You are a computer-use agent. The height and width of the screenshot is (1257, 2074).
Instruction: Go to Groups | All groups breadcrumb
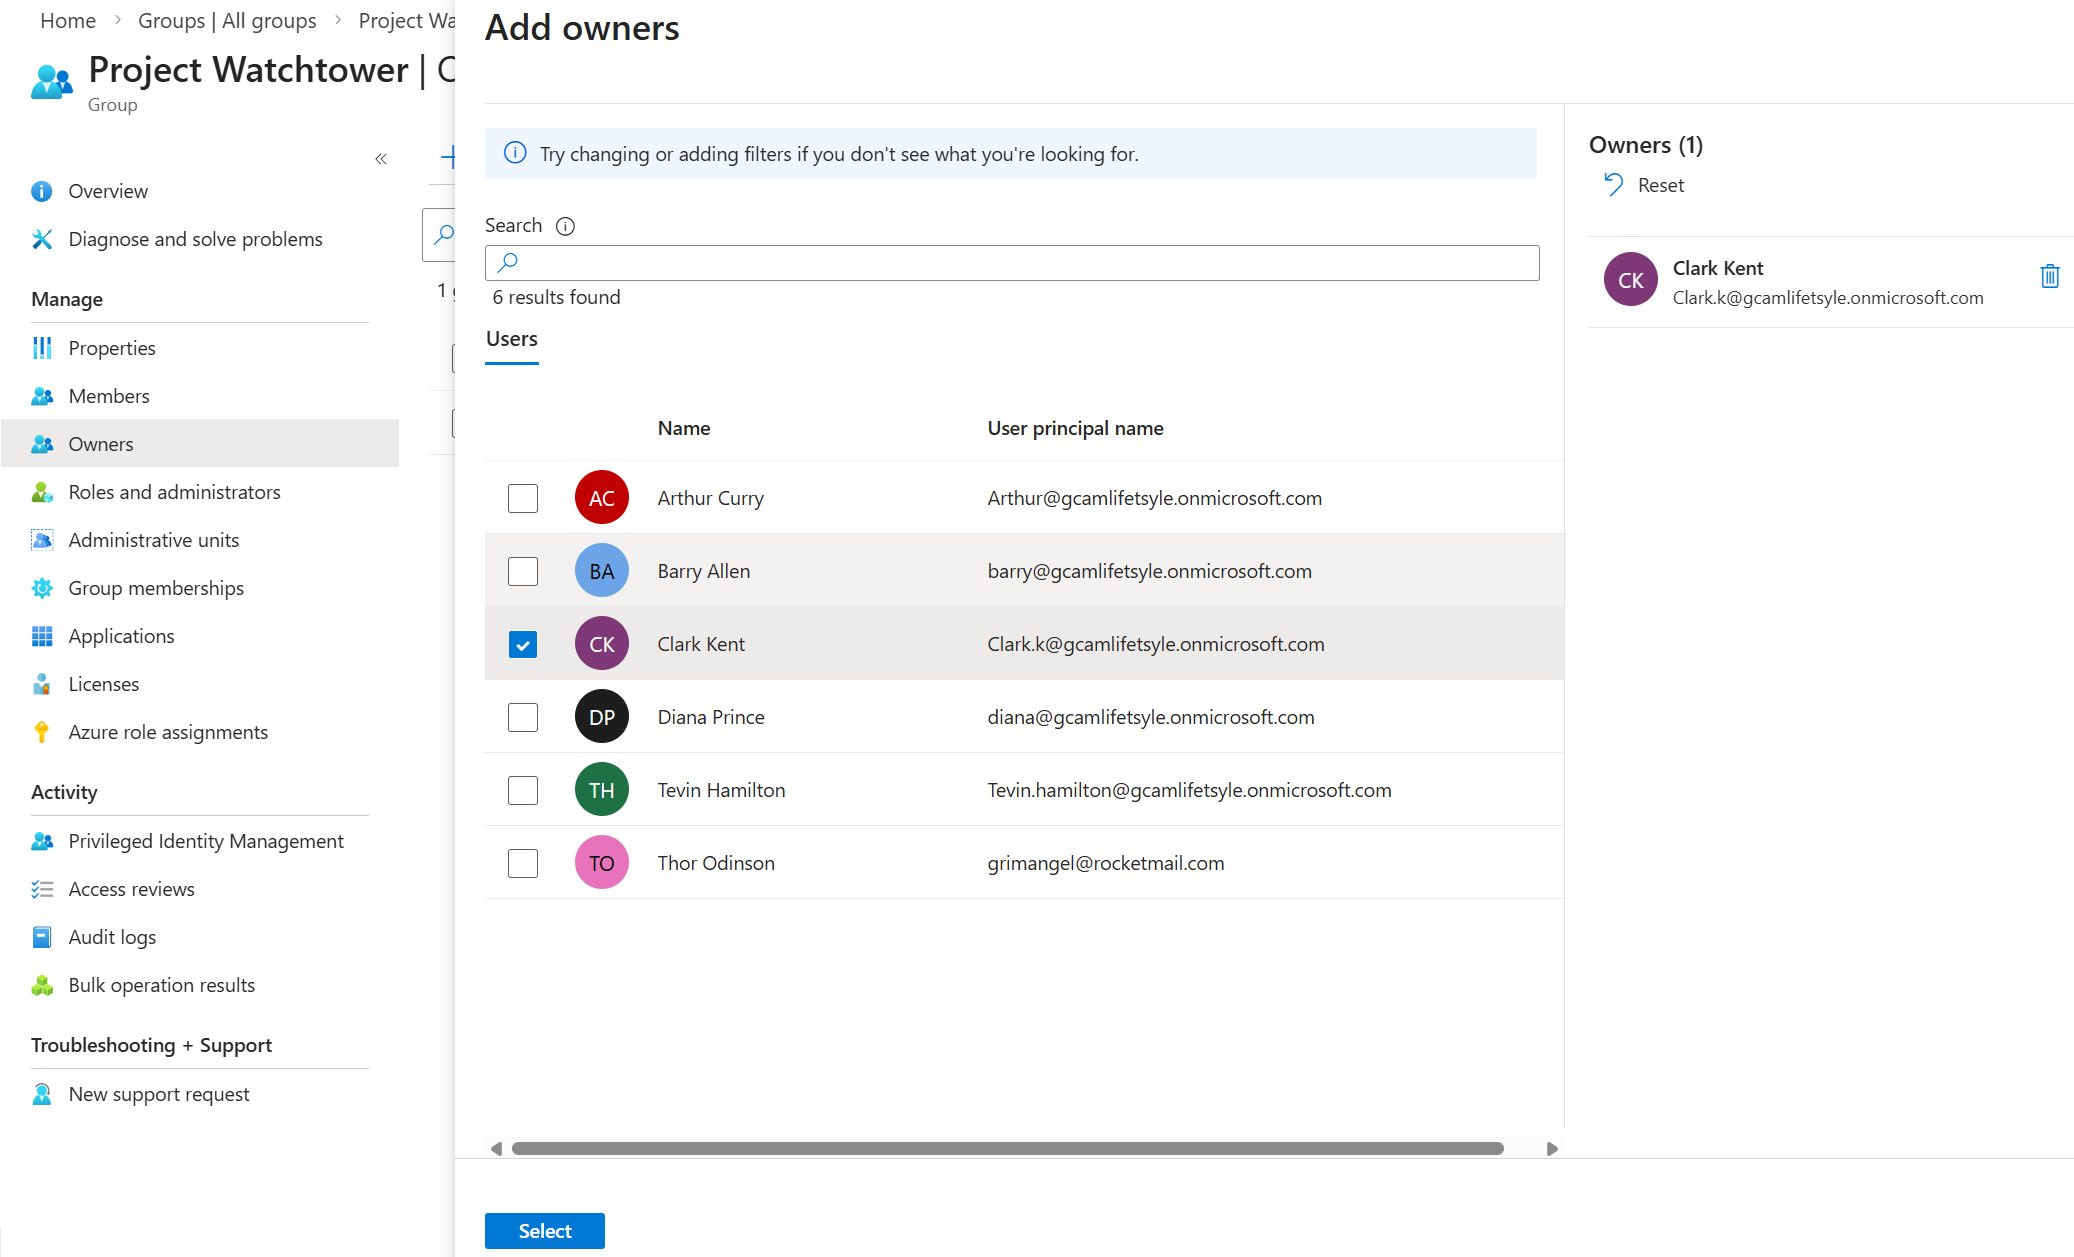point(227,21)
